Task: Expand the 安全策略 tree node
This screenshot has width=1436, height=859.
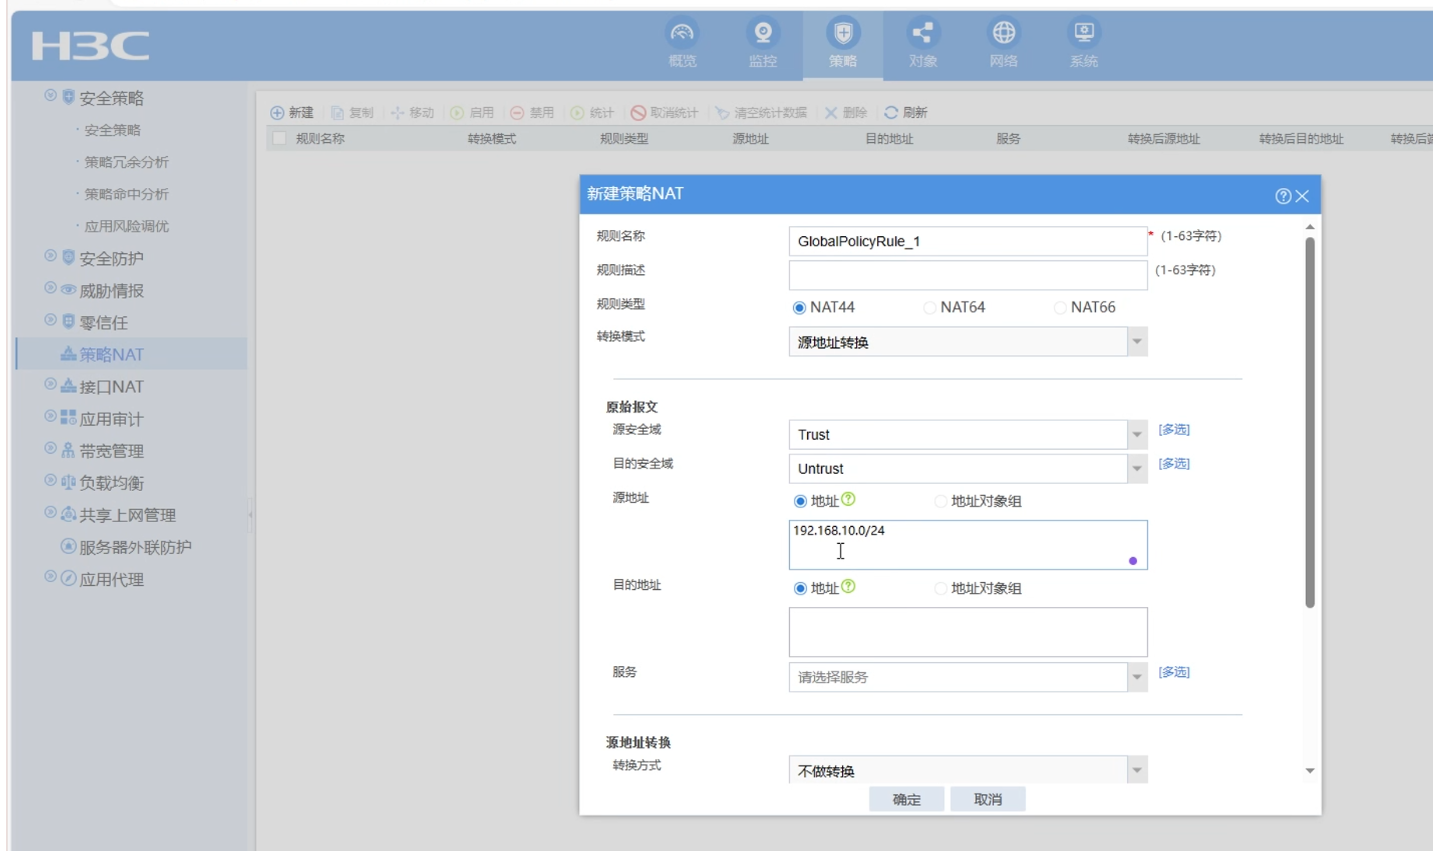Action: pos(50,96)
